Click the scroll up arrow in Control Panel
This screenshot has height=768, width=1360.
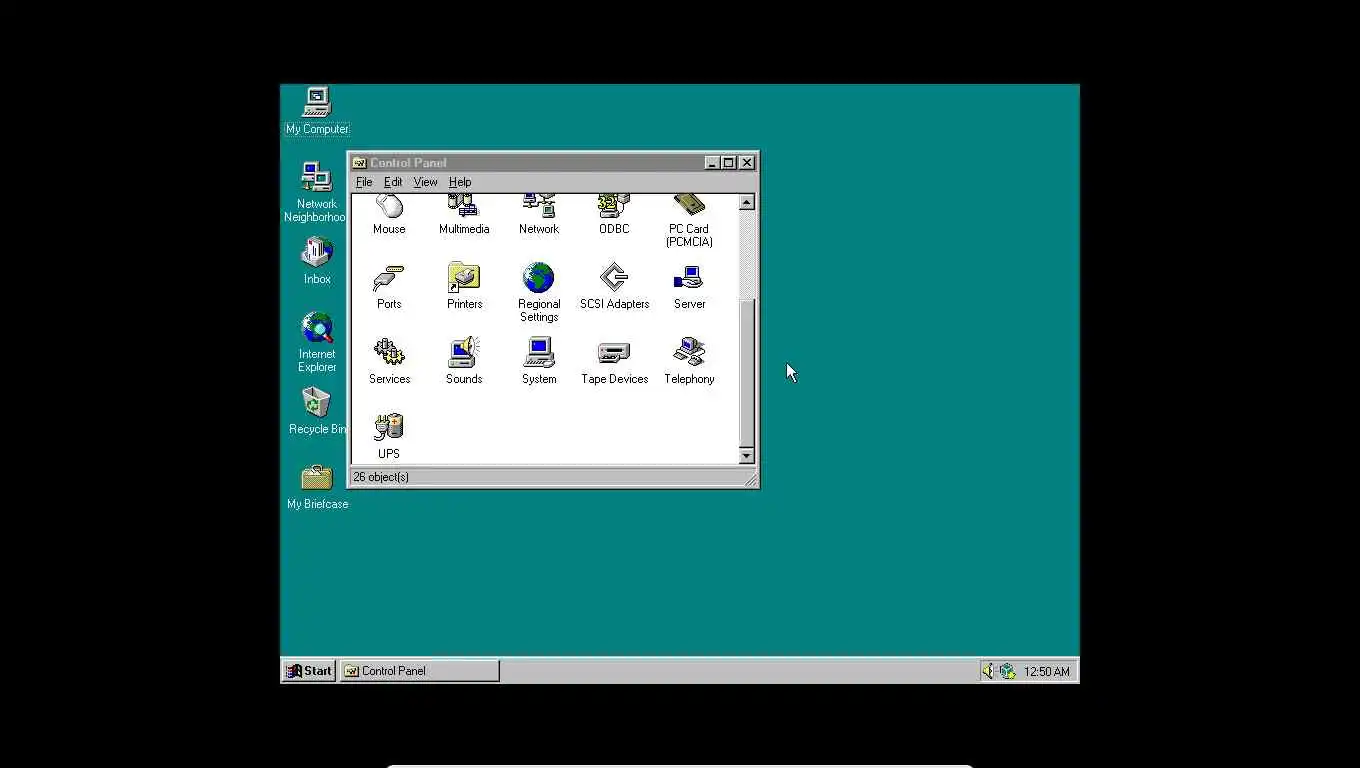(x=746, y=203)
